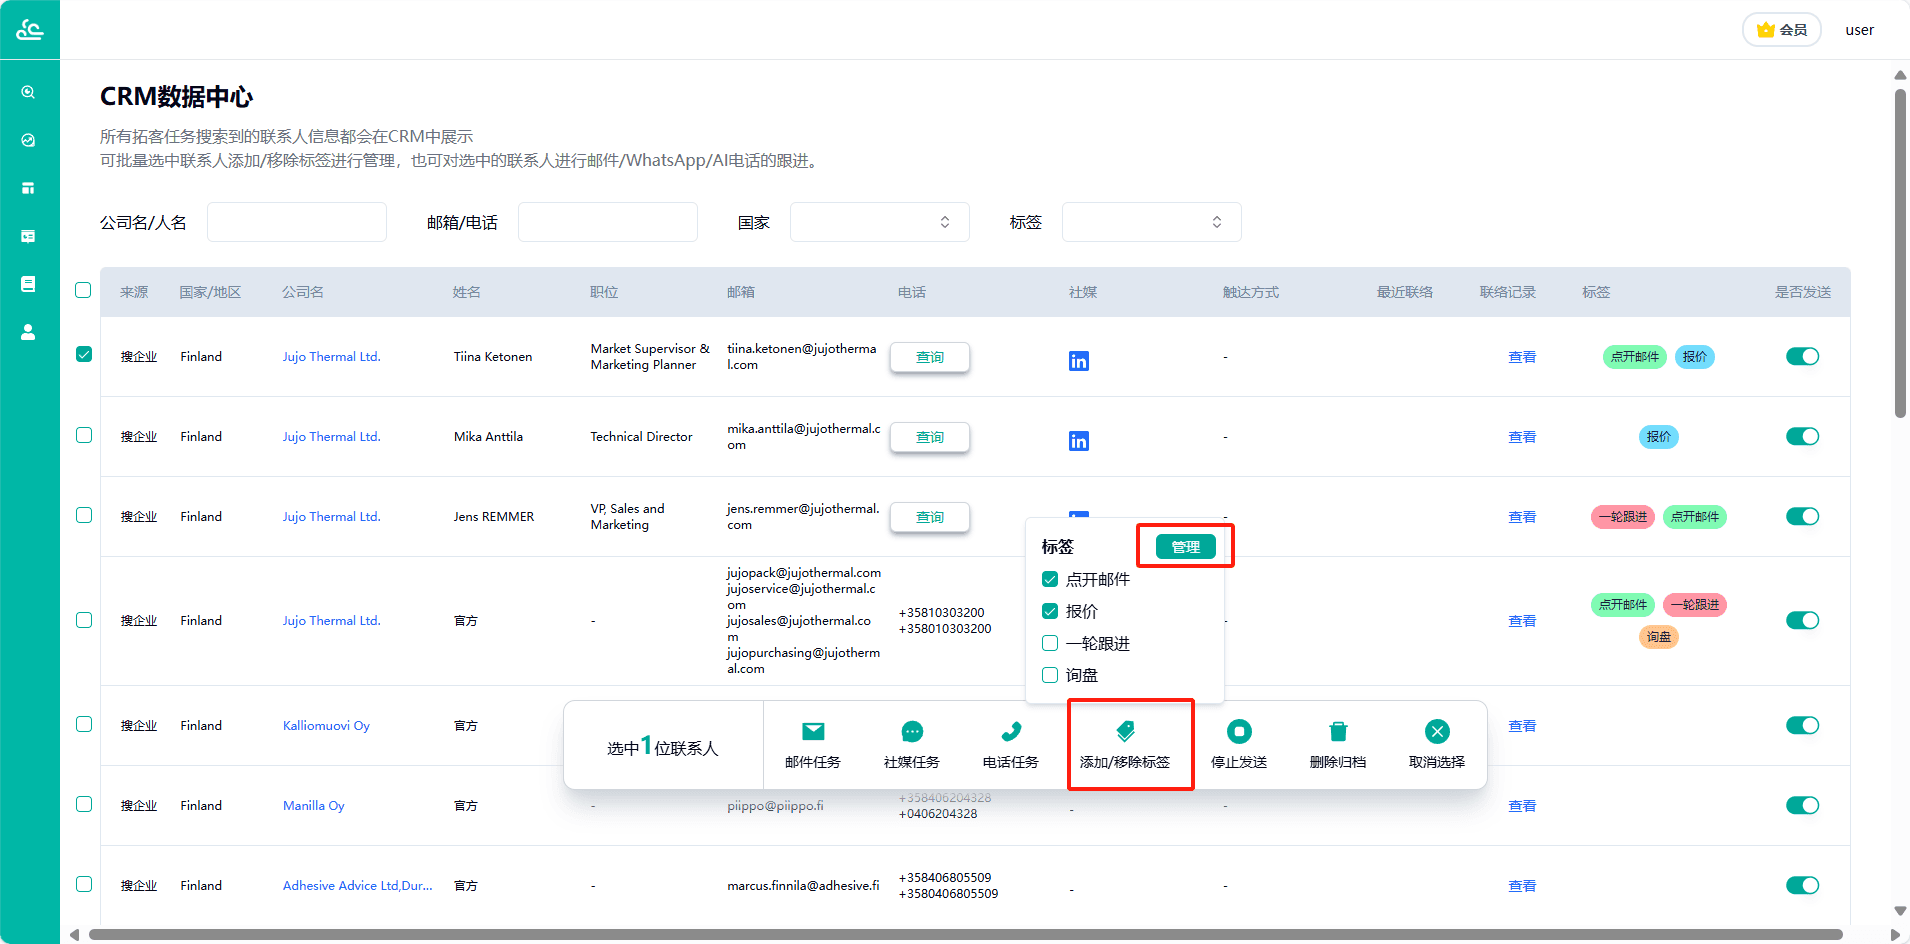Click 查询 phone button for Tiina Ketonen

[930, 357]
